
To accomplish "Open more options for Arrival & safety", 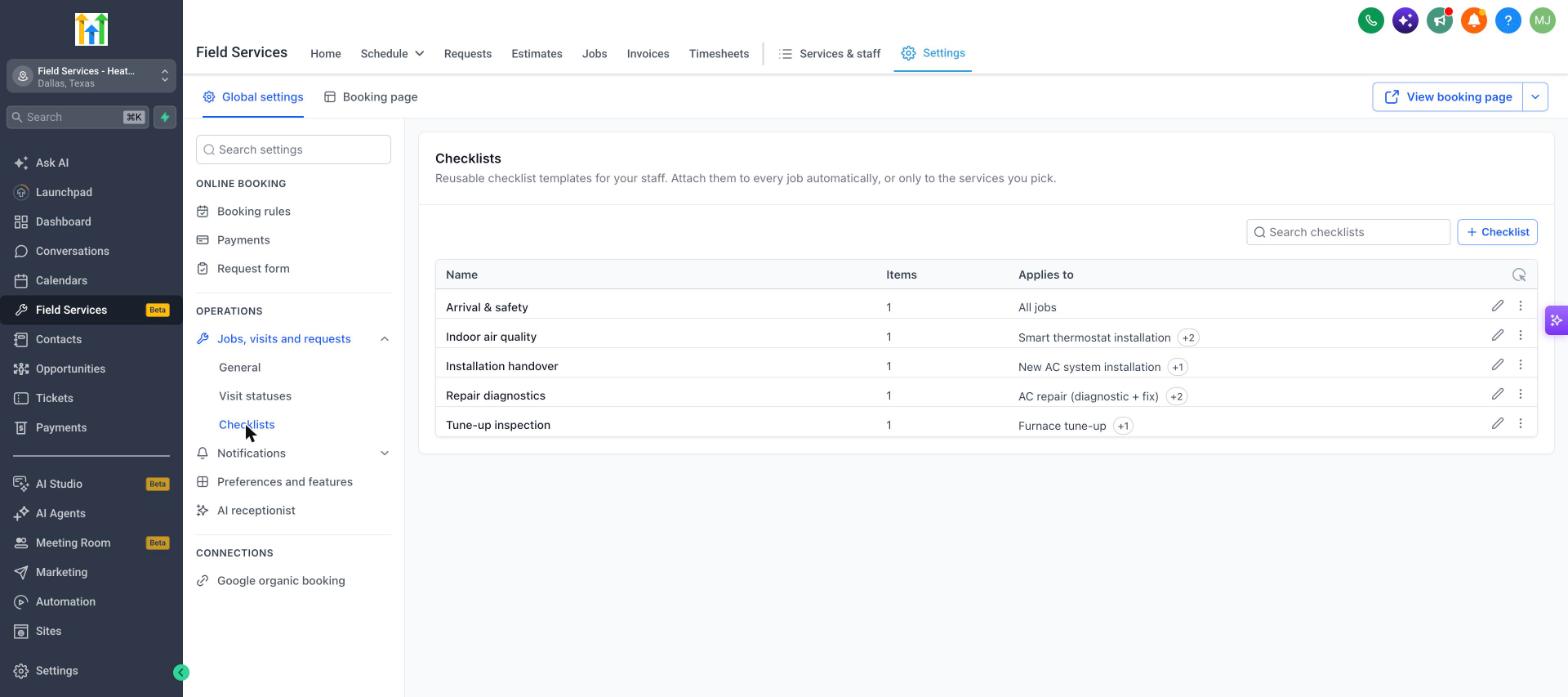I will (1520, 306).
